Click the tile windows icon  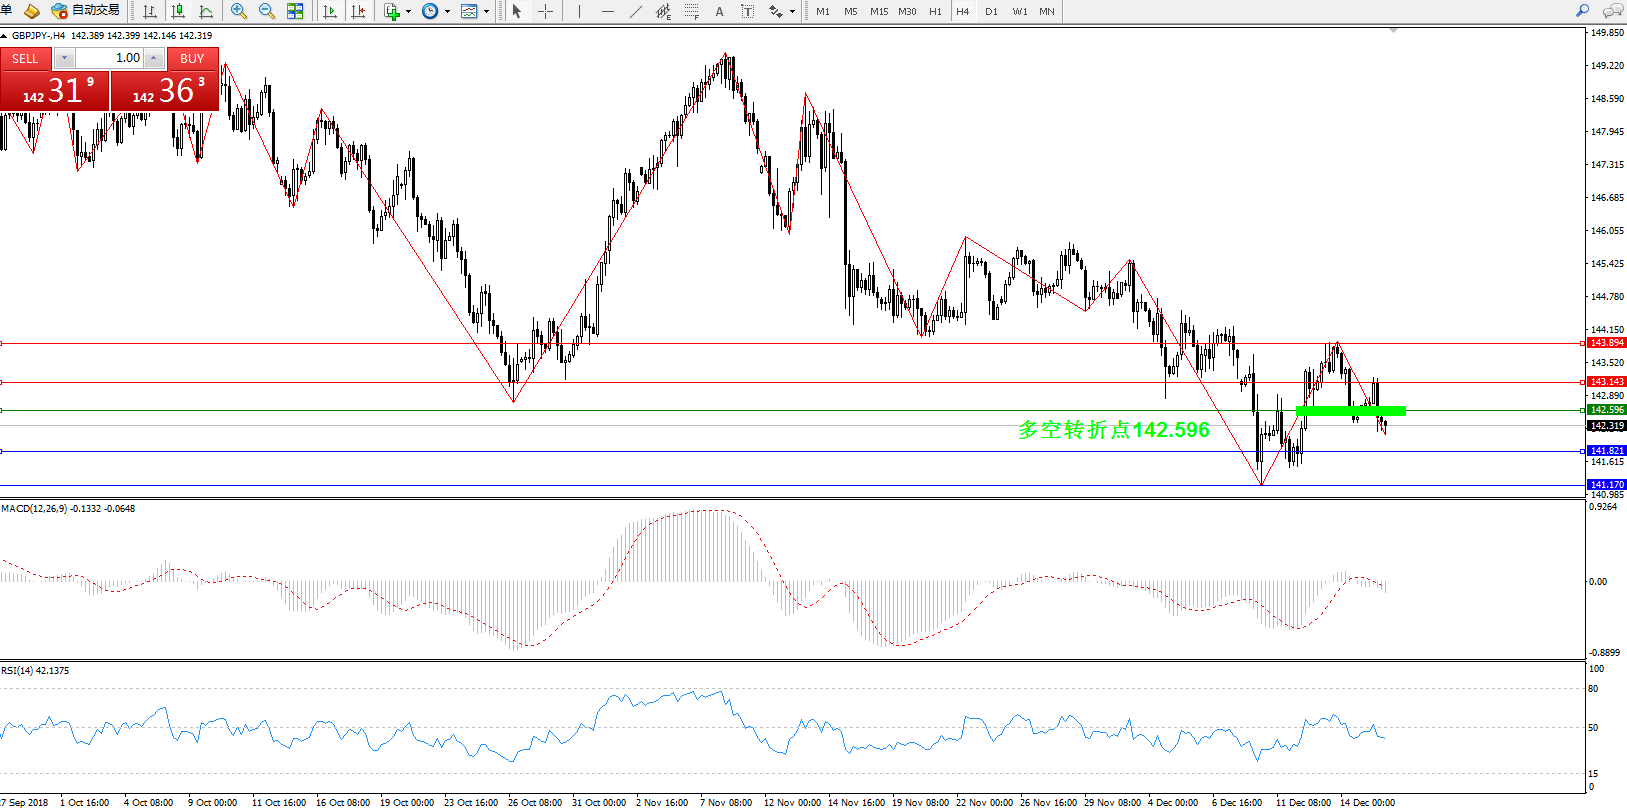[x=295, y=11]
